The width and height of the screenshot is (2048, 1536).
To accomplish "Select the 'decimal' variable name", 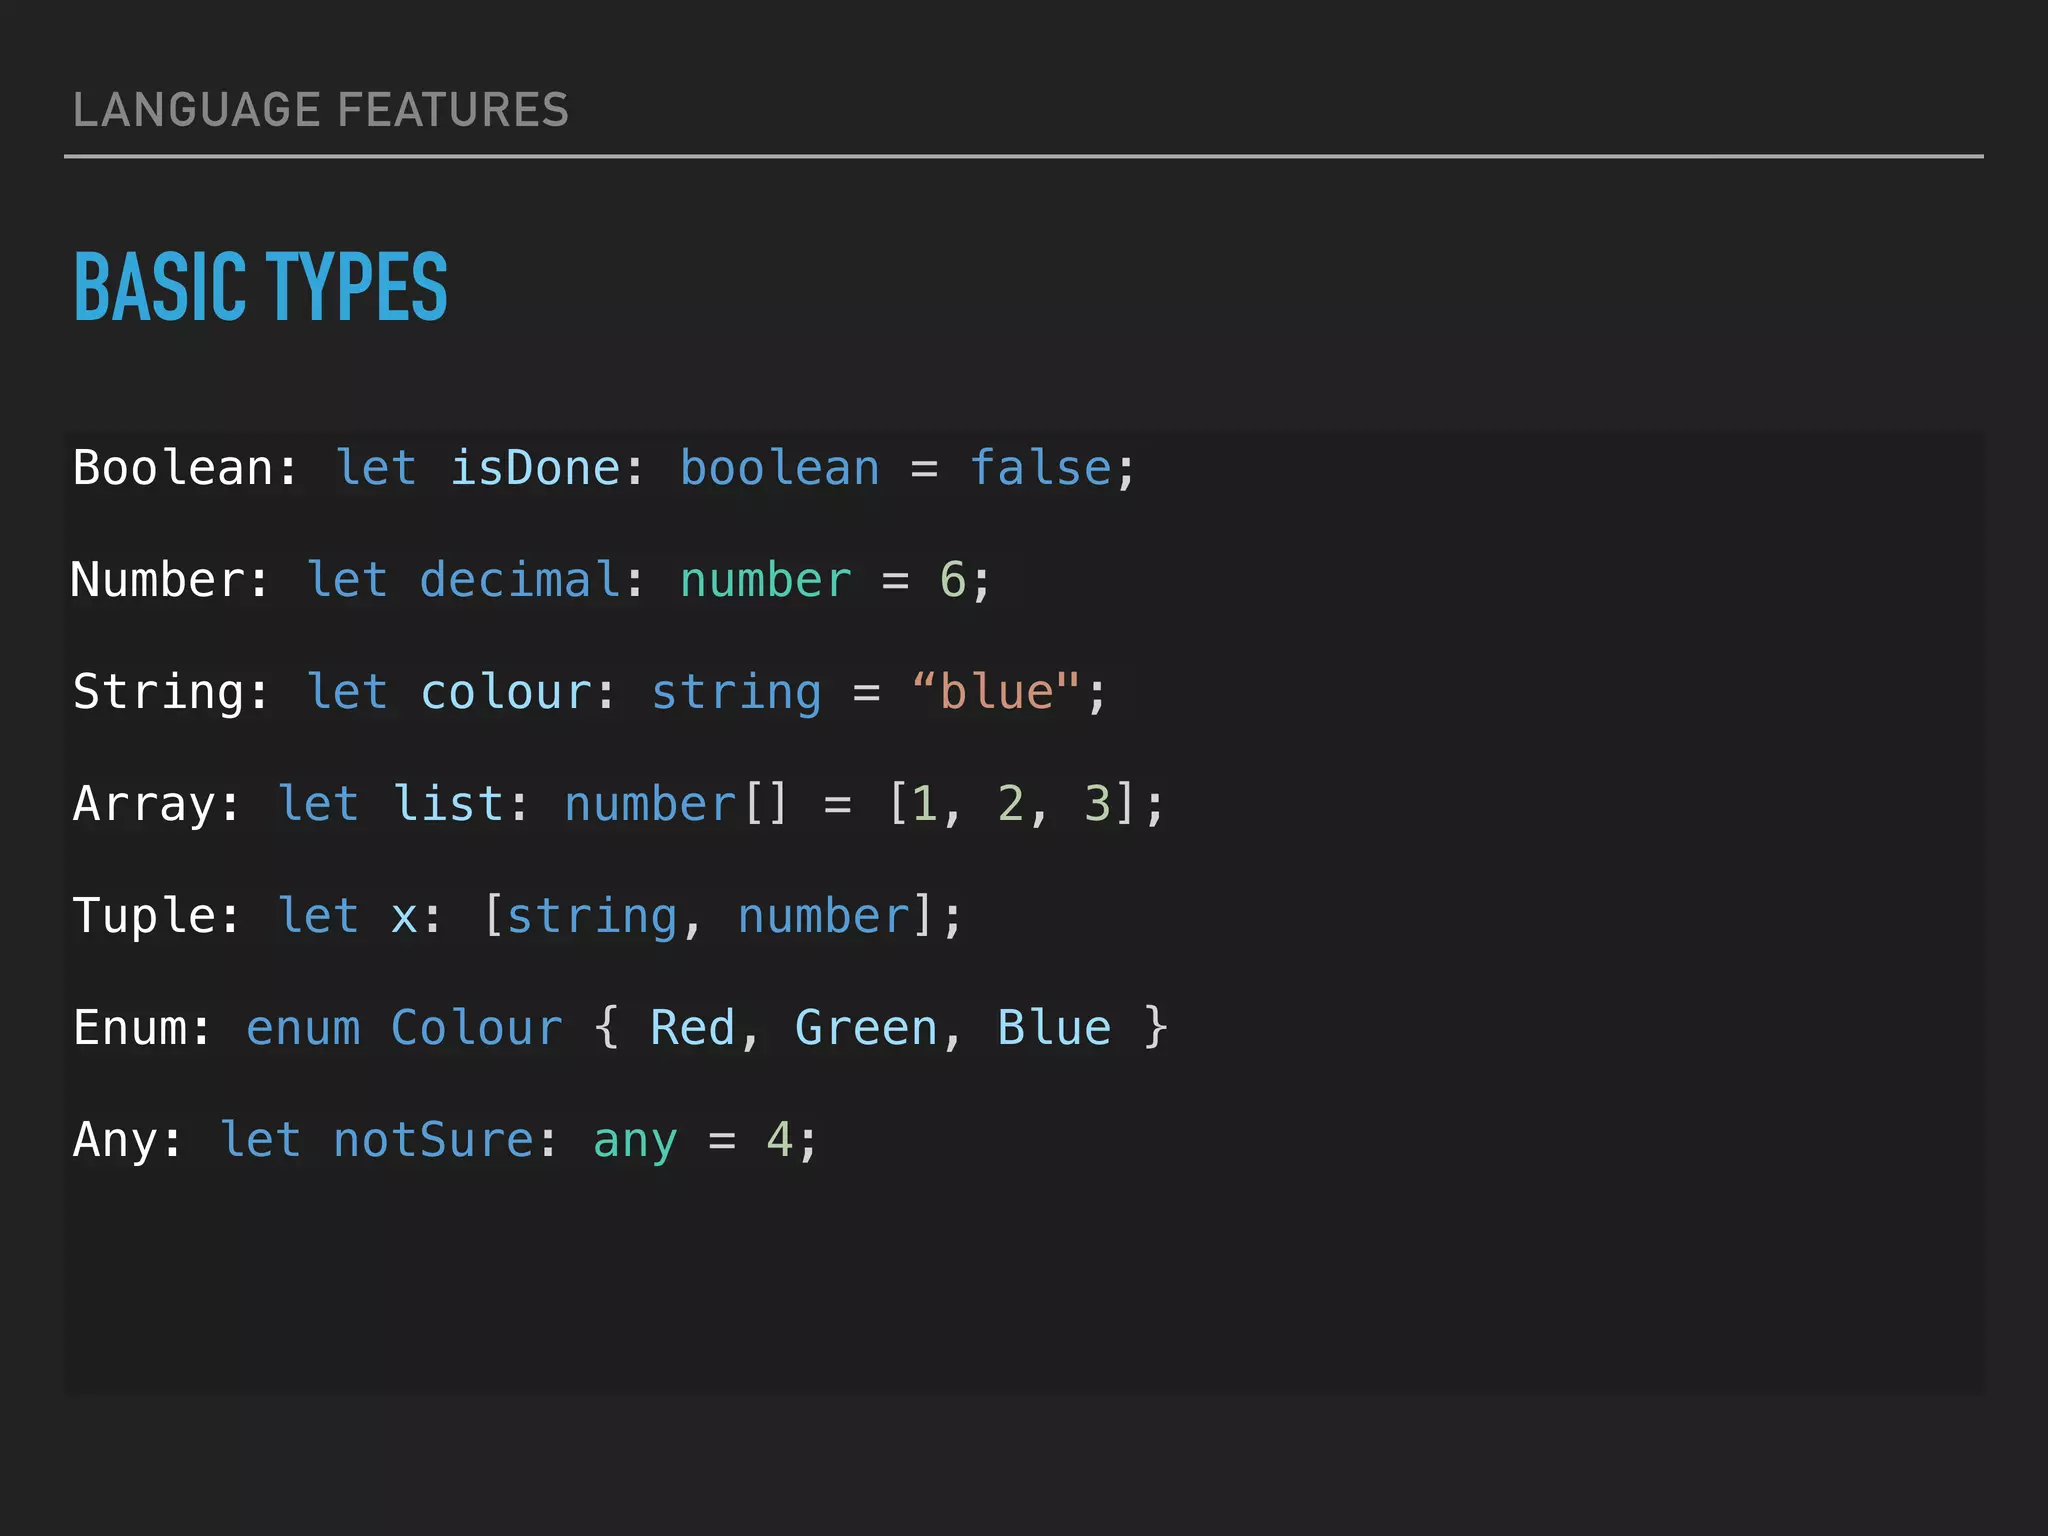I will [x=520, y=580].
